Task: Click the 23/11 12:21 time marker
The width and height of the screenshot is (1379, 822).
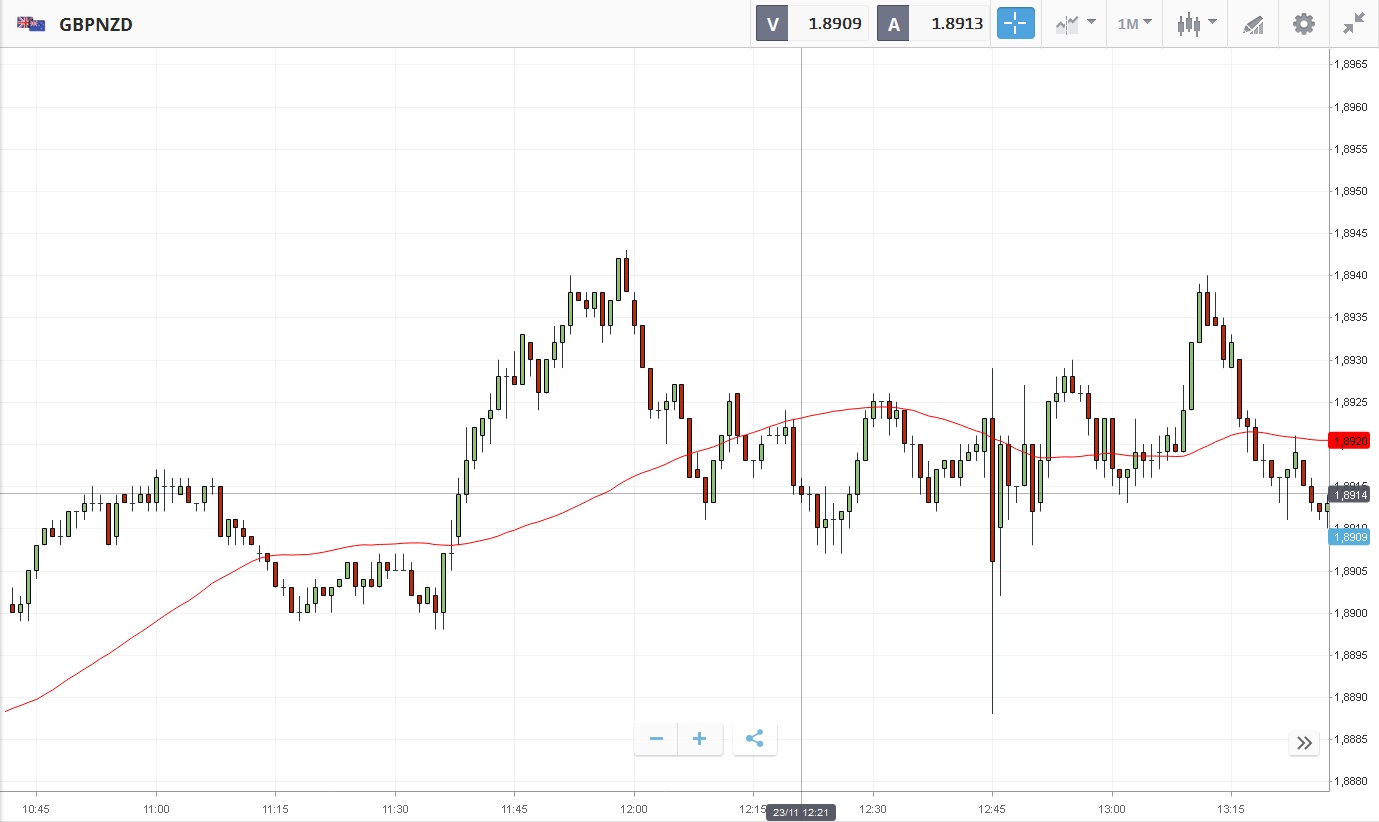Action: coord(801,812)
